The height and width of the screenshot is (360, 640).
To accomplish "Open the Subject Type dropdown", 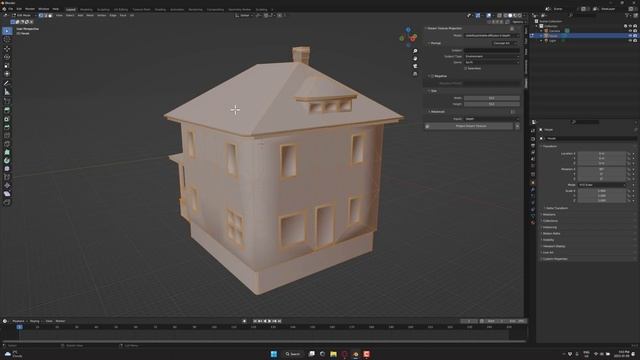I will [x=492, y=56].
